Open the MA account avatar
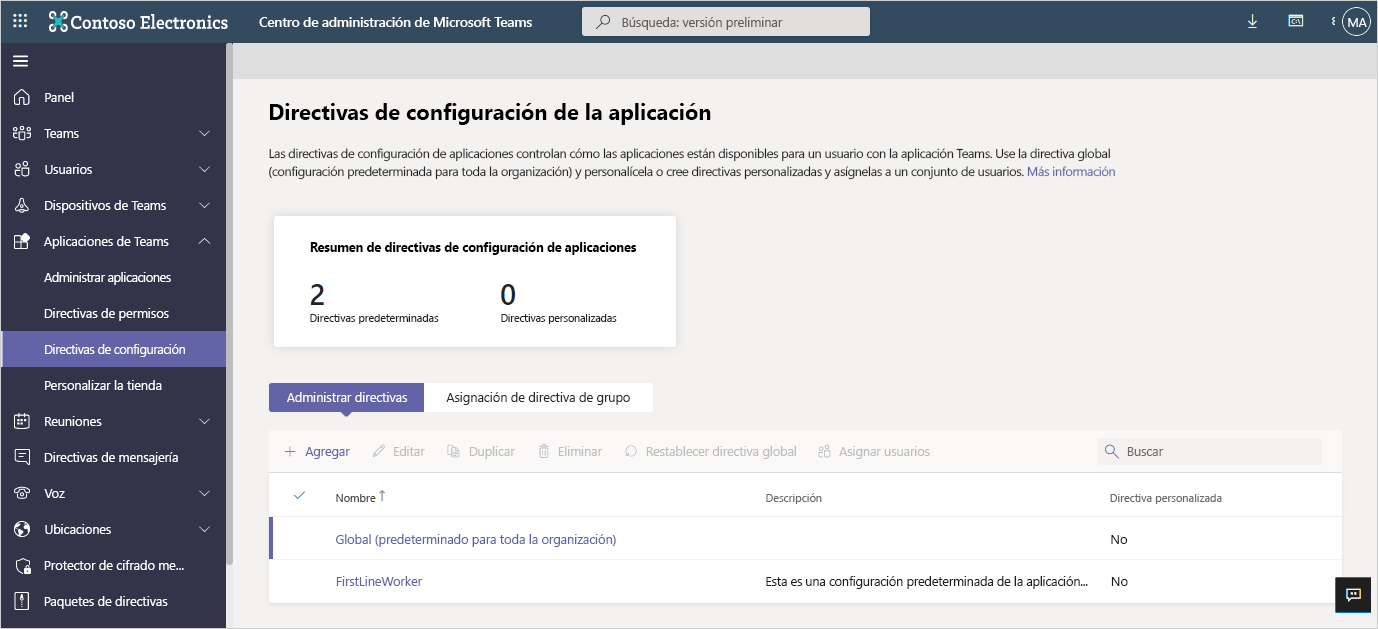The height and width of the screenshot is (629, 1378). [x=1356, y=22]
